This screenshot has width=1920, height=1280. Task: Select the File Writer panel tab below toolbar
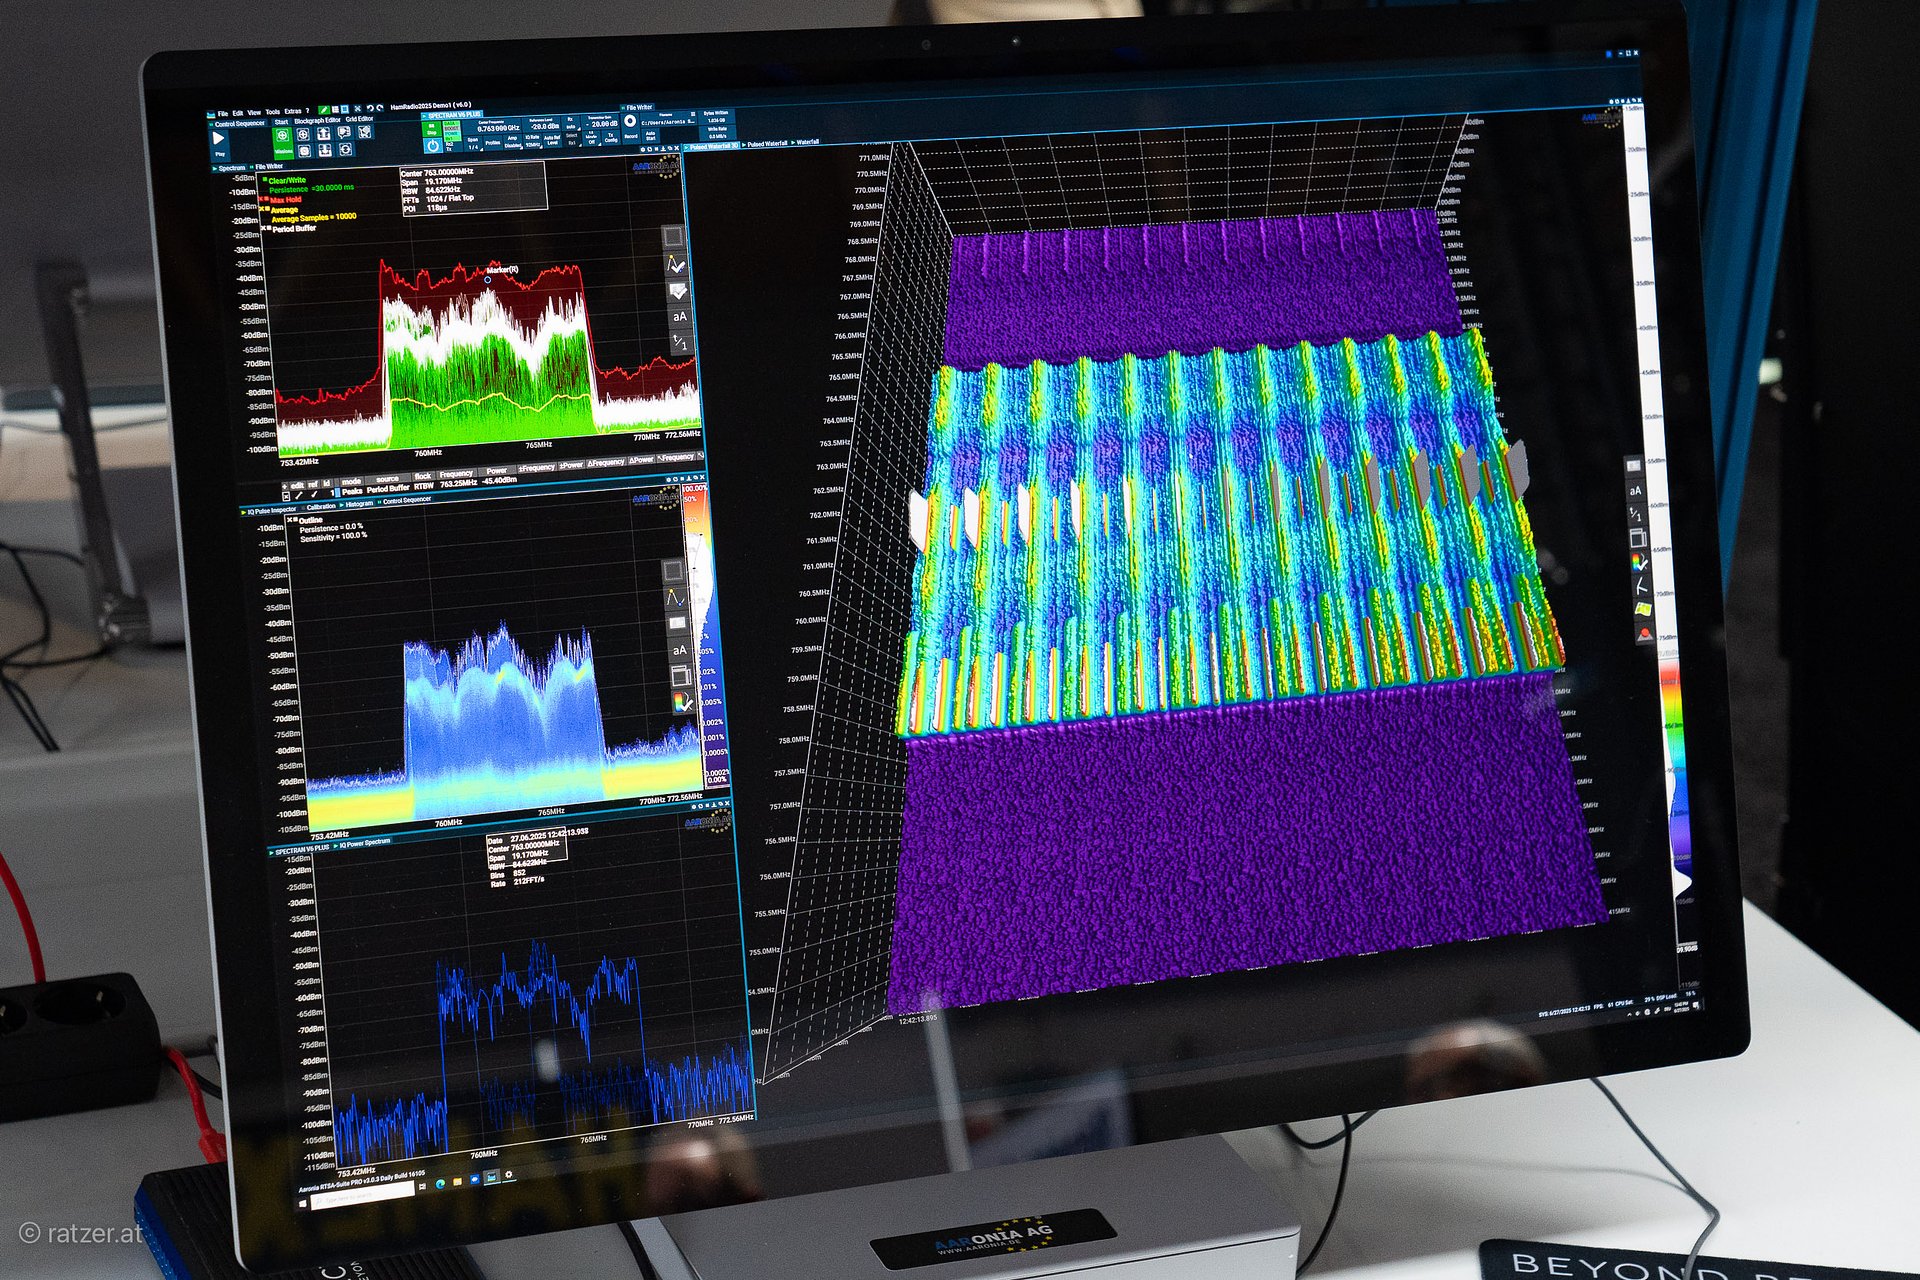(x=269, y=166)
